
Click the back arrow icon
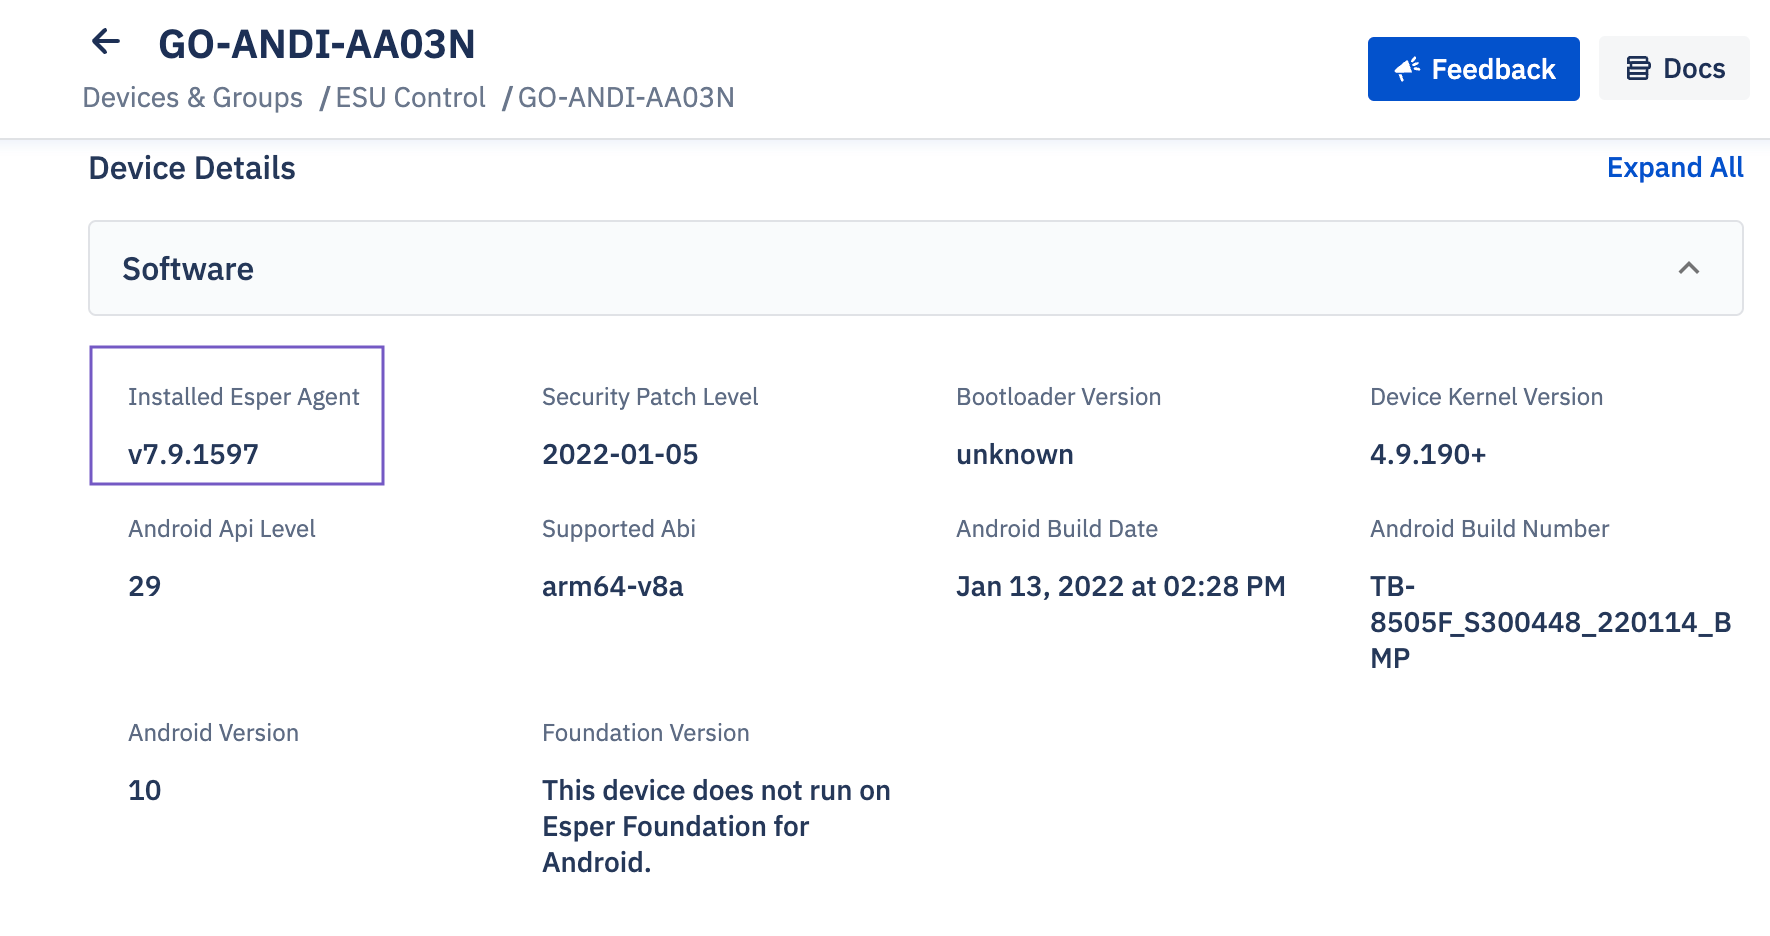click(106, 42)
